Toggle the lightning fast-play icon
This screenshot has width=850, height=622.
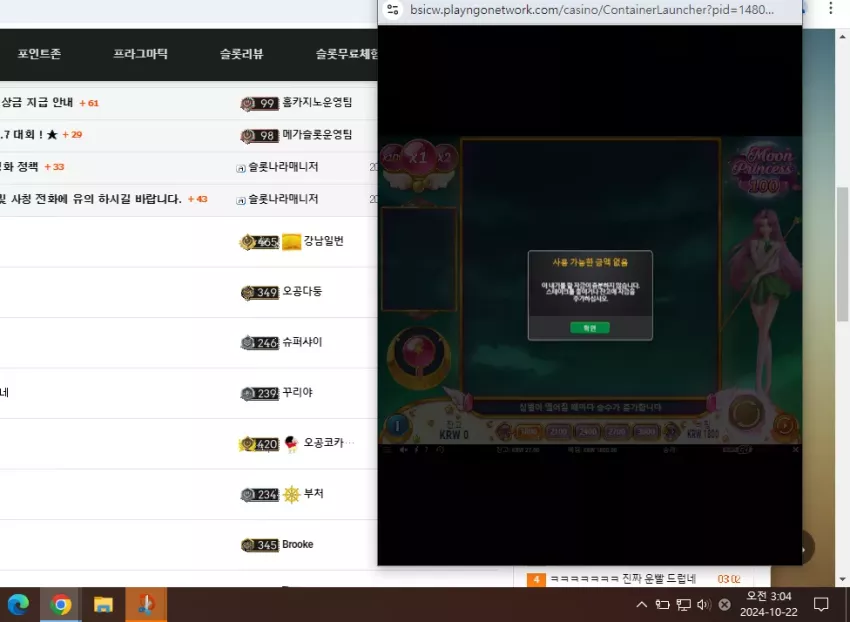pyautogui.click(x=416, y=450)
